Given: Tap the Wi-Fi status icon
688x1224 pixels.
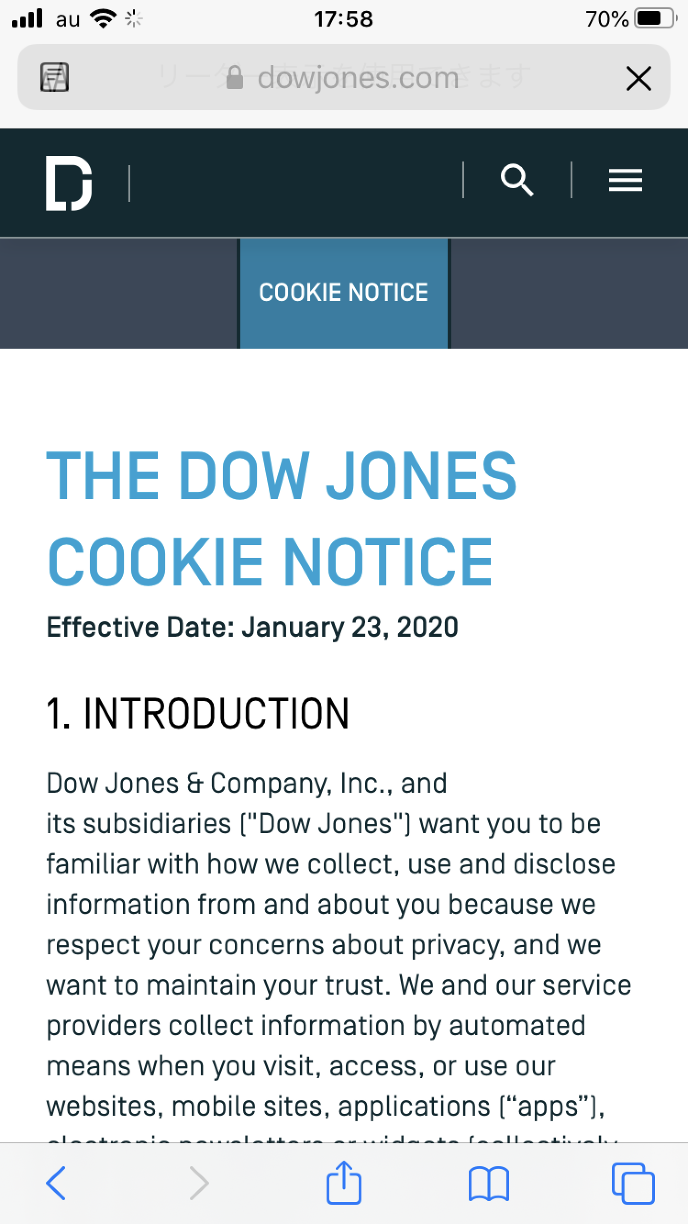Looking at the screenshot, I should pyautogui.click(x=102, y=19).
